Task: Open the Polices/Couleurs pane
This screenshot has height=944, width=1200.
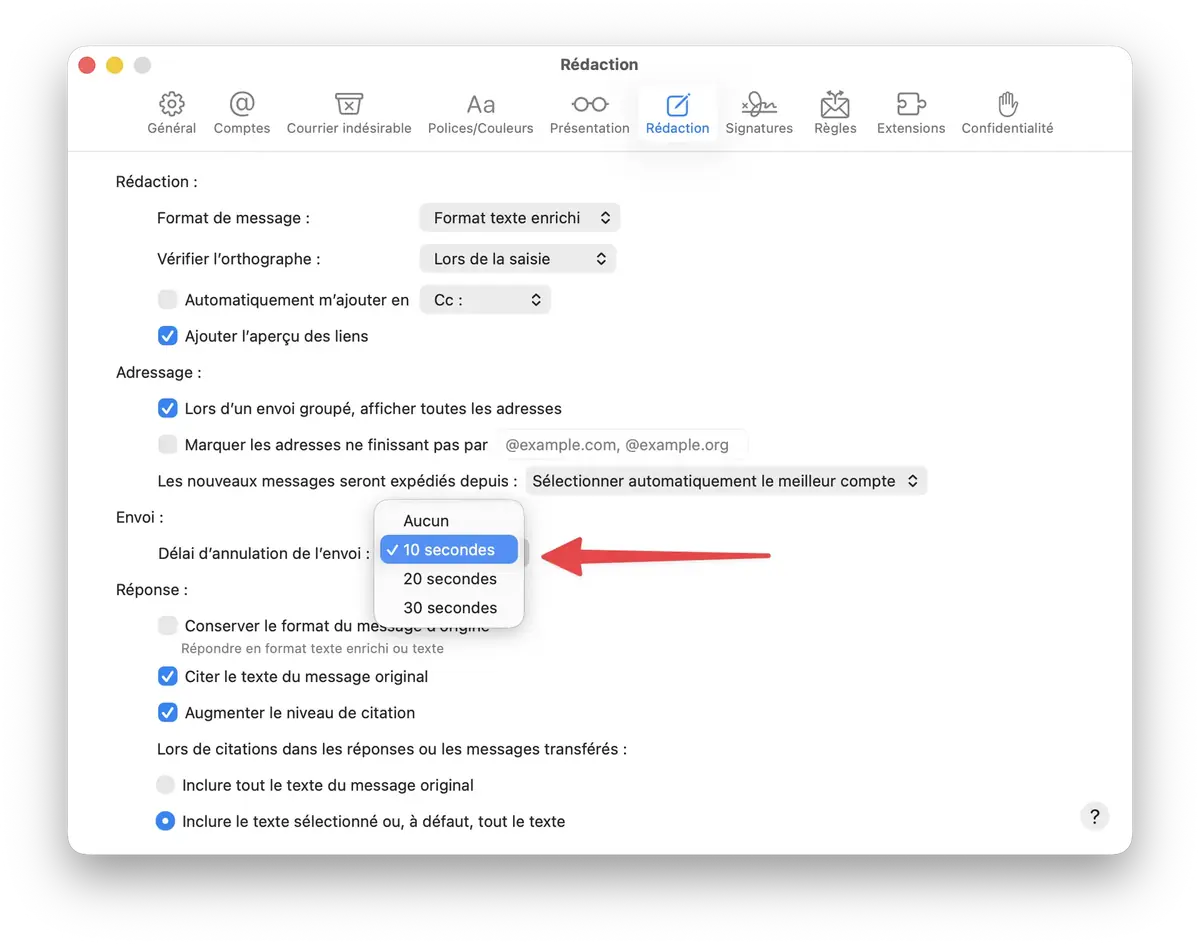Action: [480, 112]
